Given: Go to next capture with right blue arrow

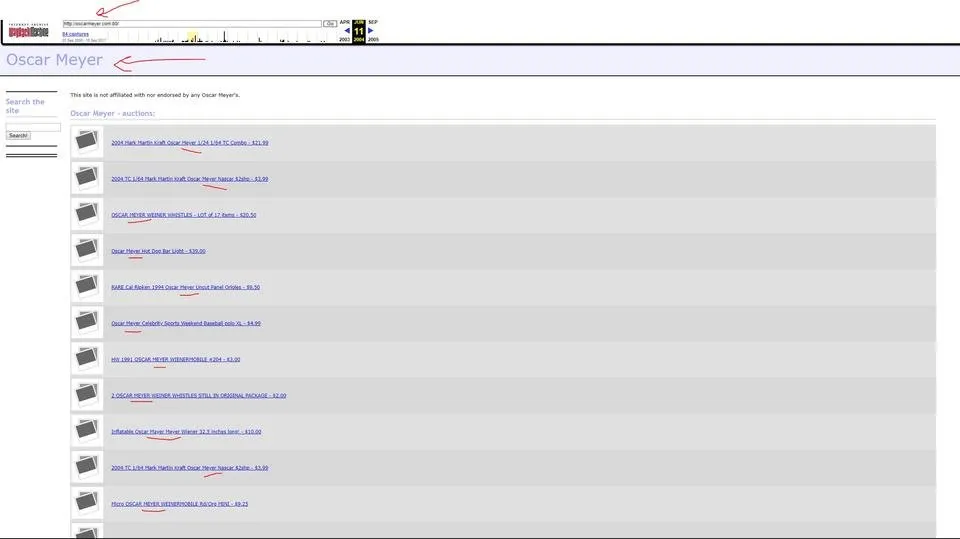Looking at the screenshot, I should click(x=370, y=31).
